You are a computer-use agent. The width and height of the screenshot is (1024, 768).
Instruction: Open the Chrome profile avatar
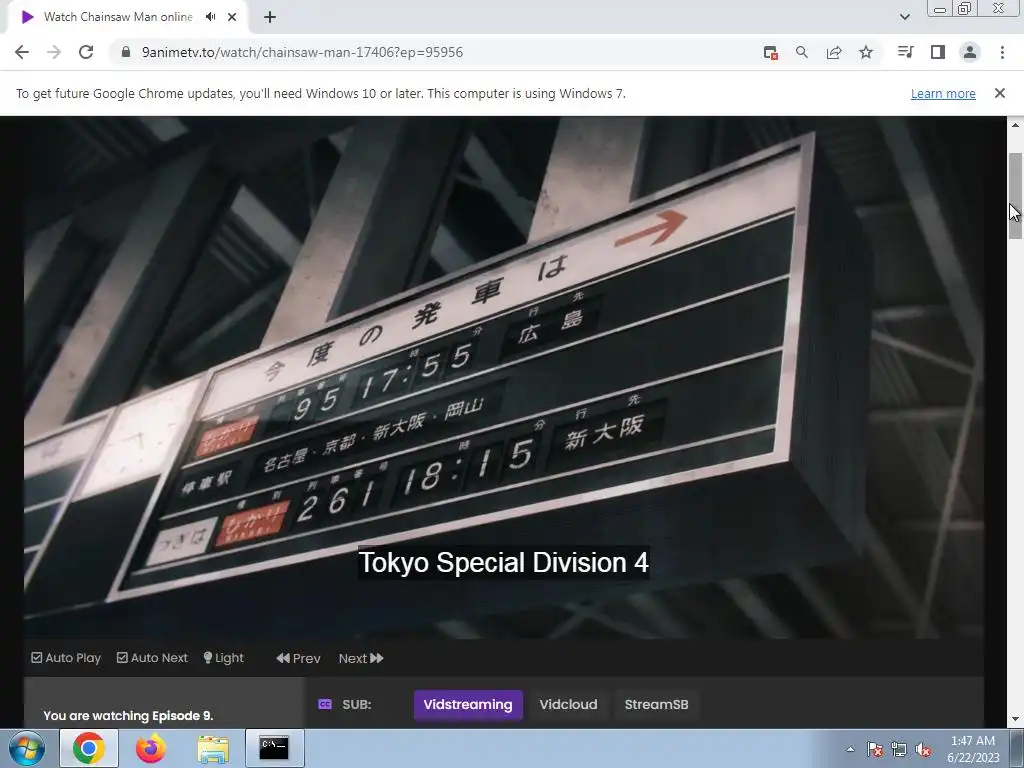970,52
